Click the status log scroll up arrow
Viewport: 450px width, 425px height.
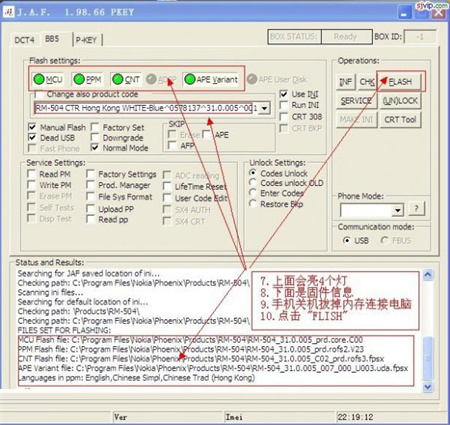click(x=428, y=275)
